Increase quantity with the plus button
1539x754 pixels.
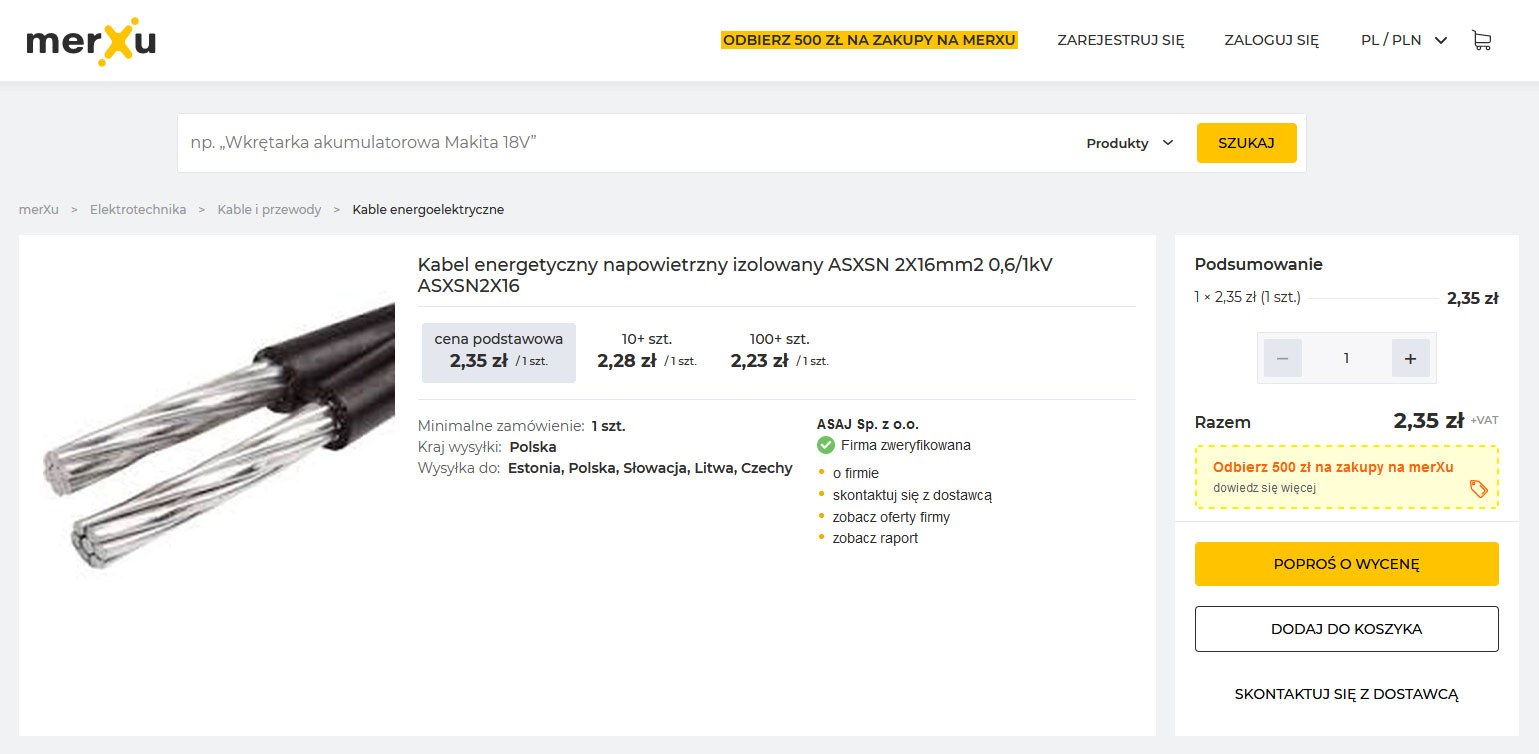(x=1410, y=358)
